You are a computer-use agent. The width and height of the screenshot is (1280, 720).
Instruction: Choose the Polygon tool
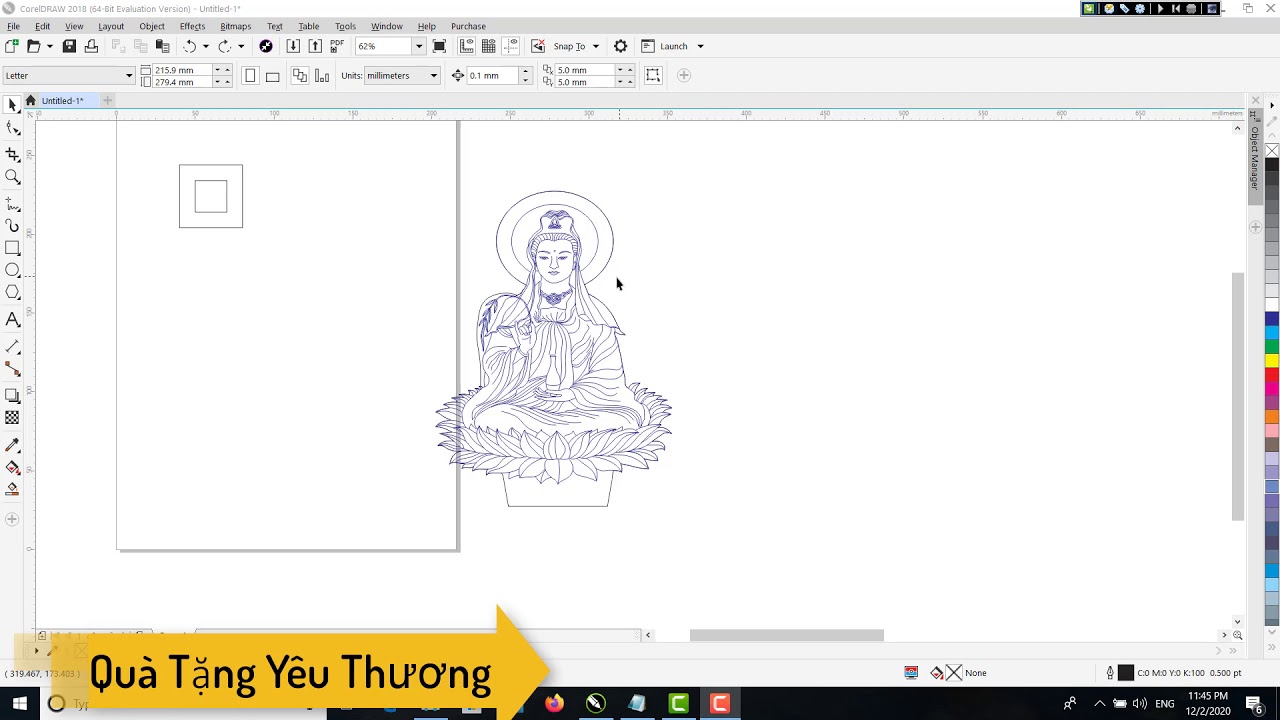pyautogui.click(x=12, y=293)
